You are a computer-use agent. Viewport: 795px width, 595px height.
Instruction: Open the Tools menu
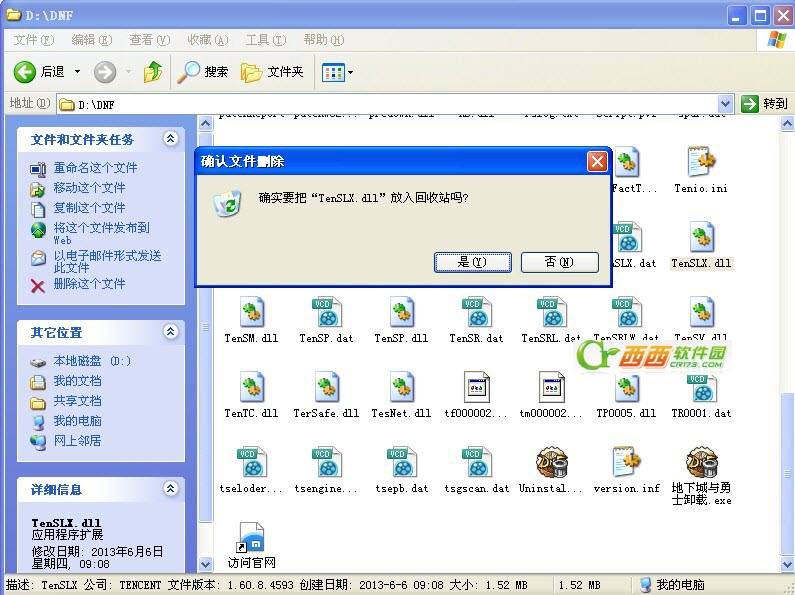pos(266,40)
